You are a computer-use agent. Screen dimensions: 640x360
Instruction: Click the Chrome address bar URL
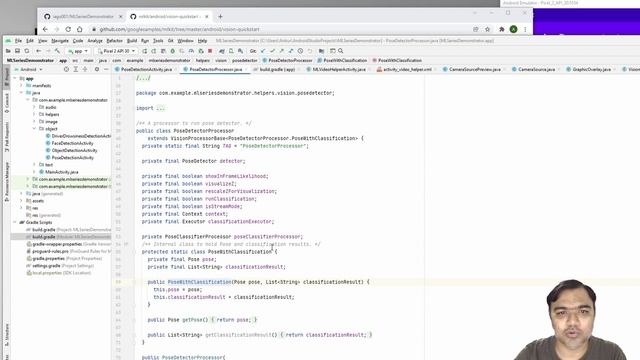180,29
